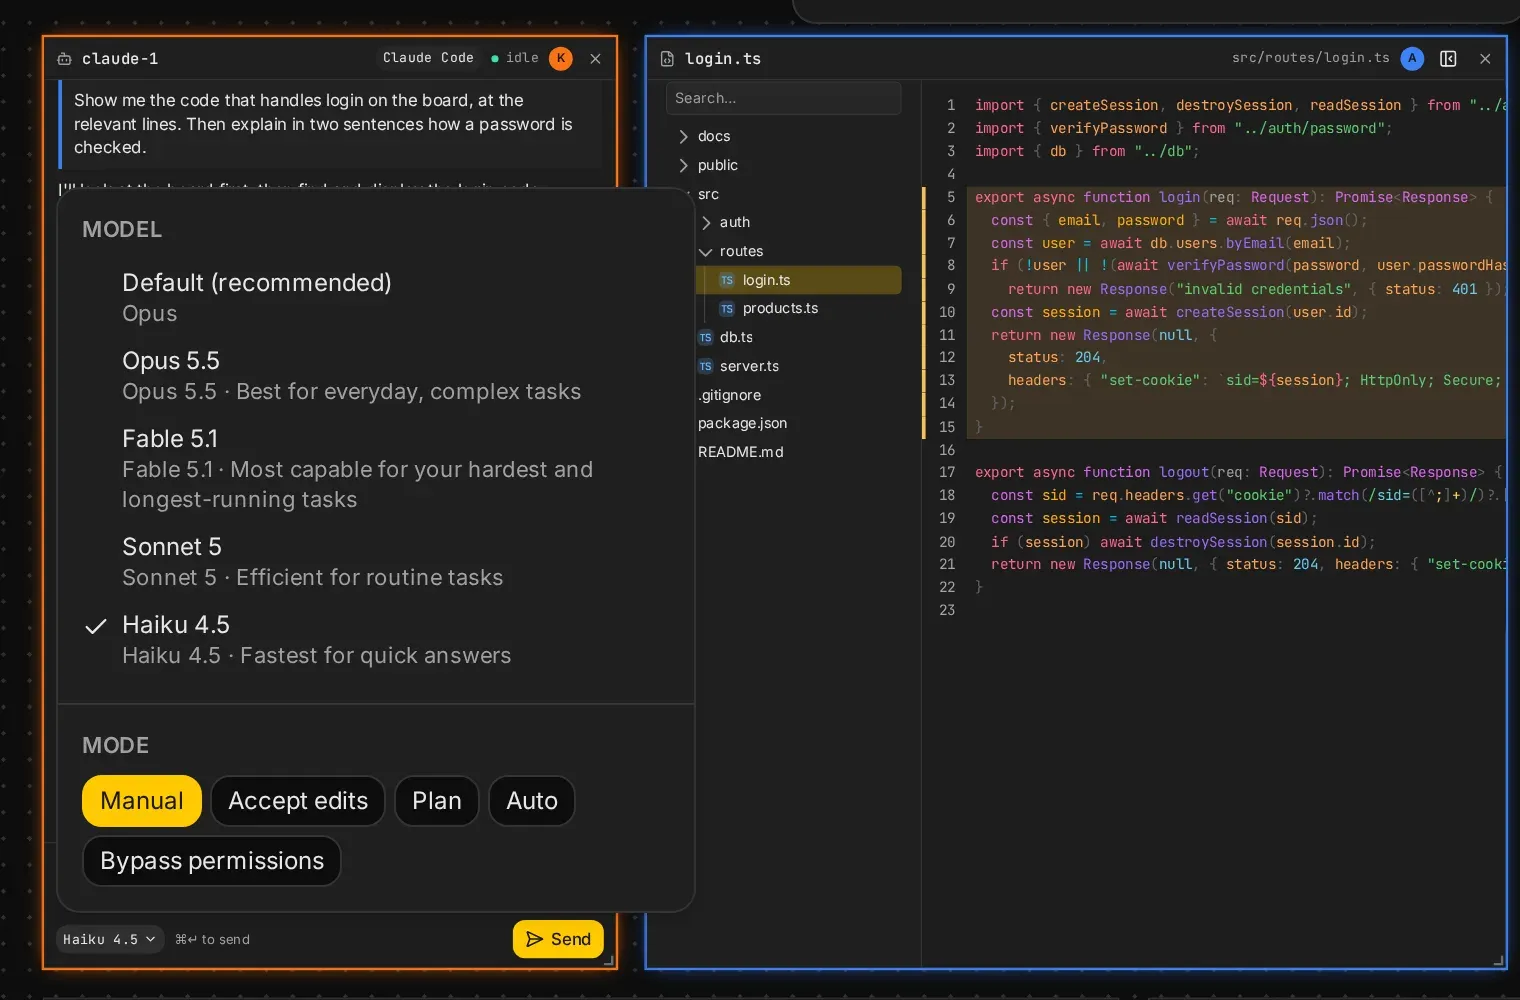Enable Auto mode

pyautogui.click(x=532, y=801)
